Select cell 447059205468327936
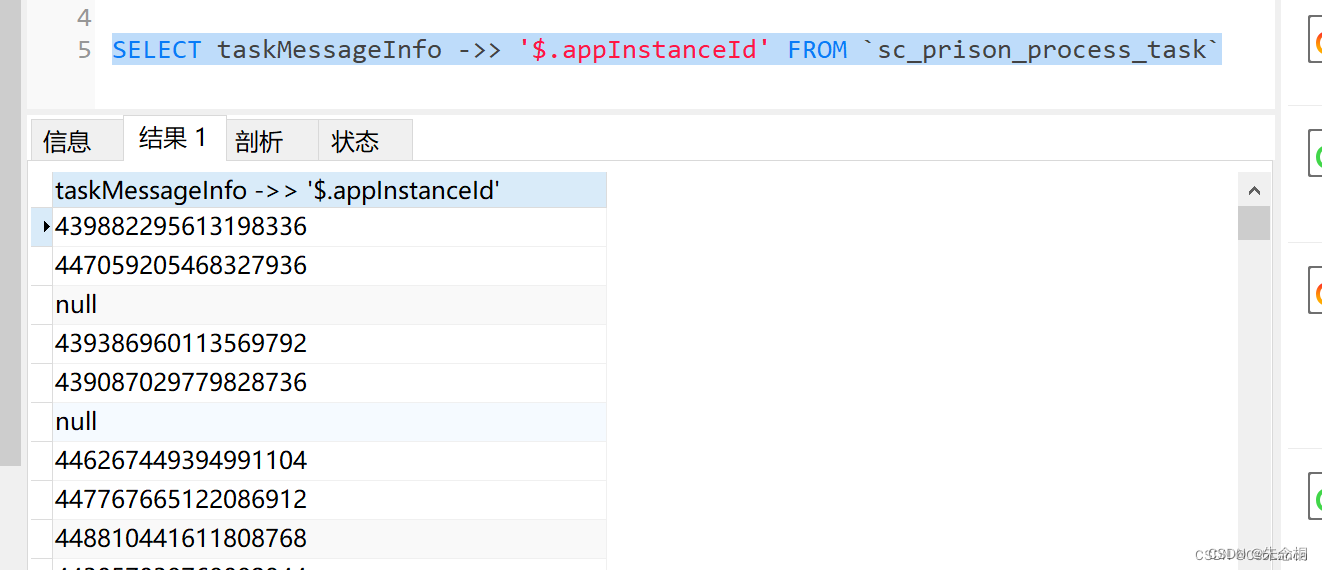This screenshot has height=570, width=1322. point(181,266)
